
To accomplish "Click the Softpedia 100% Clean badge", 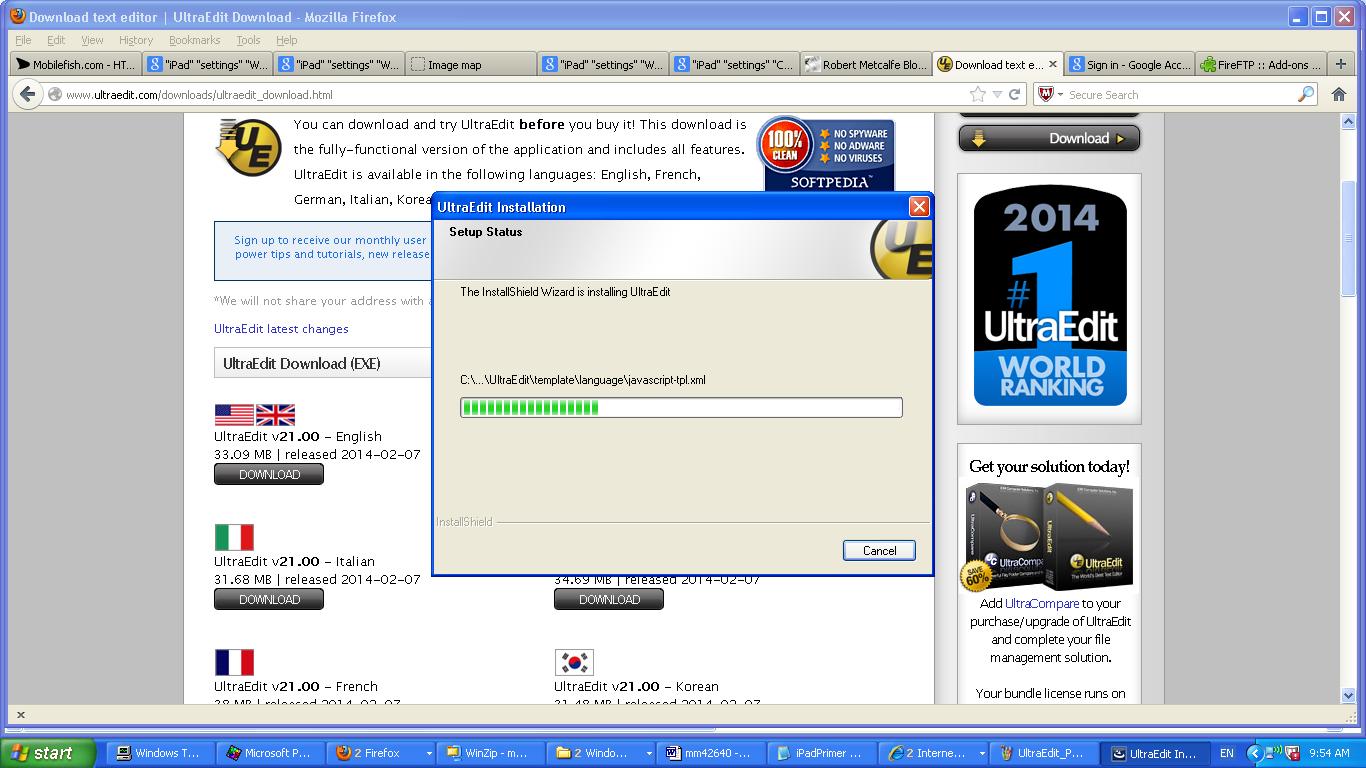I will (x=828, y=153).
